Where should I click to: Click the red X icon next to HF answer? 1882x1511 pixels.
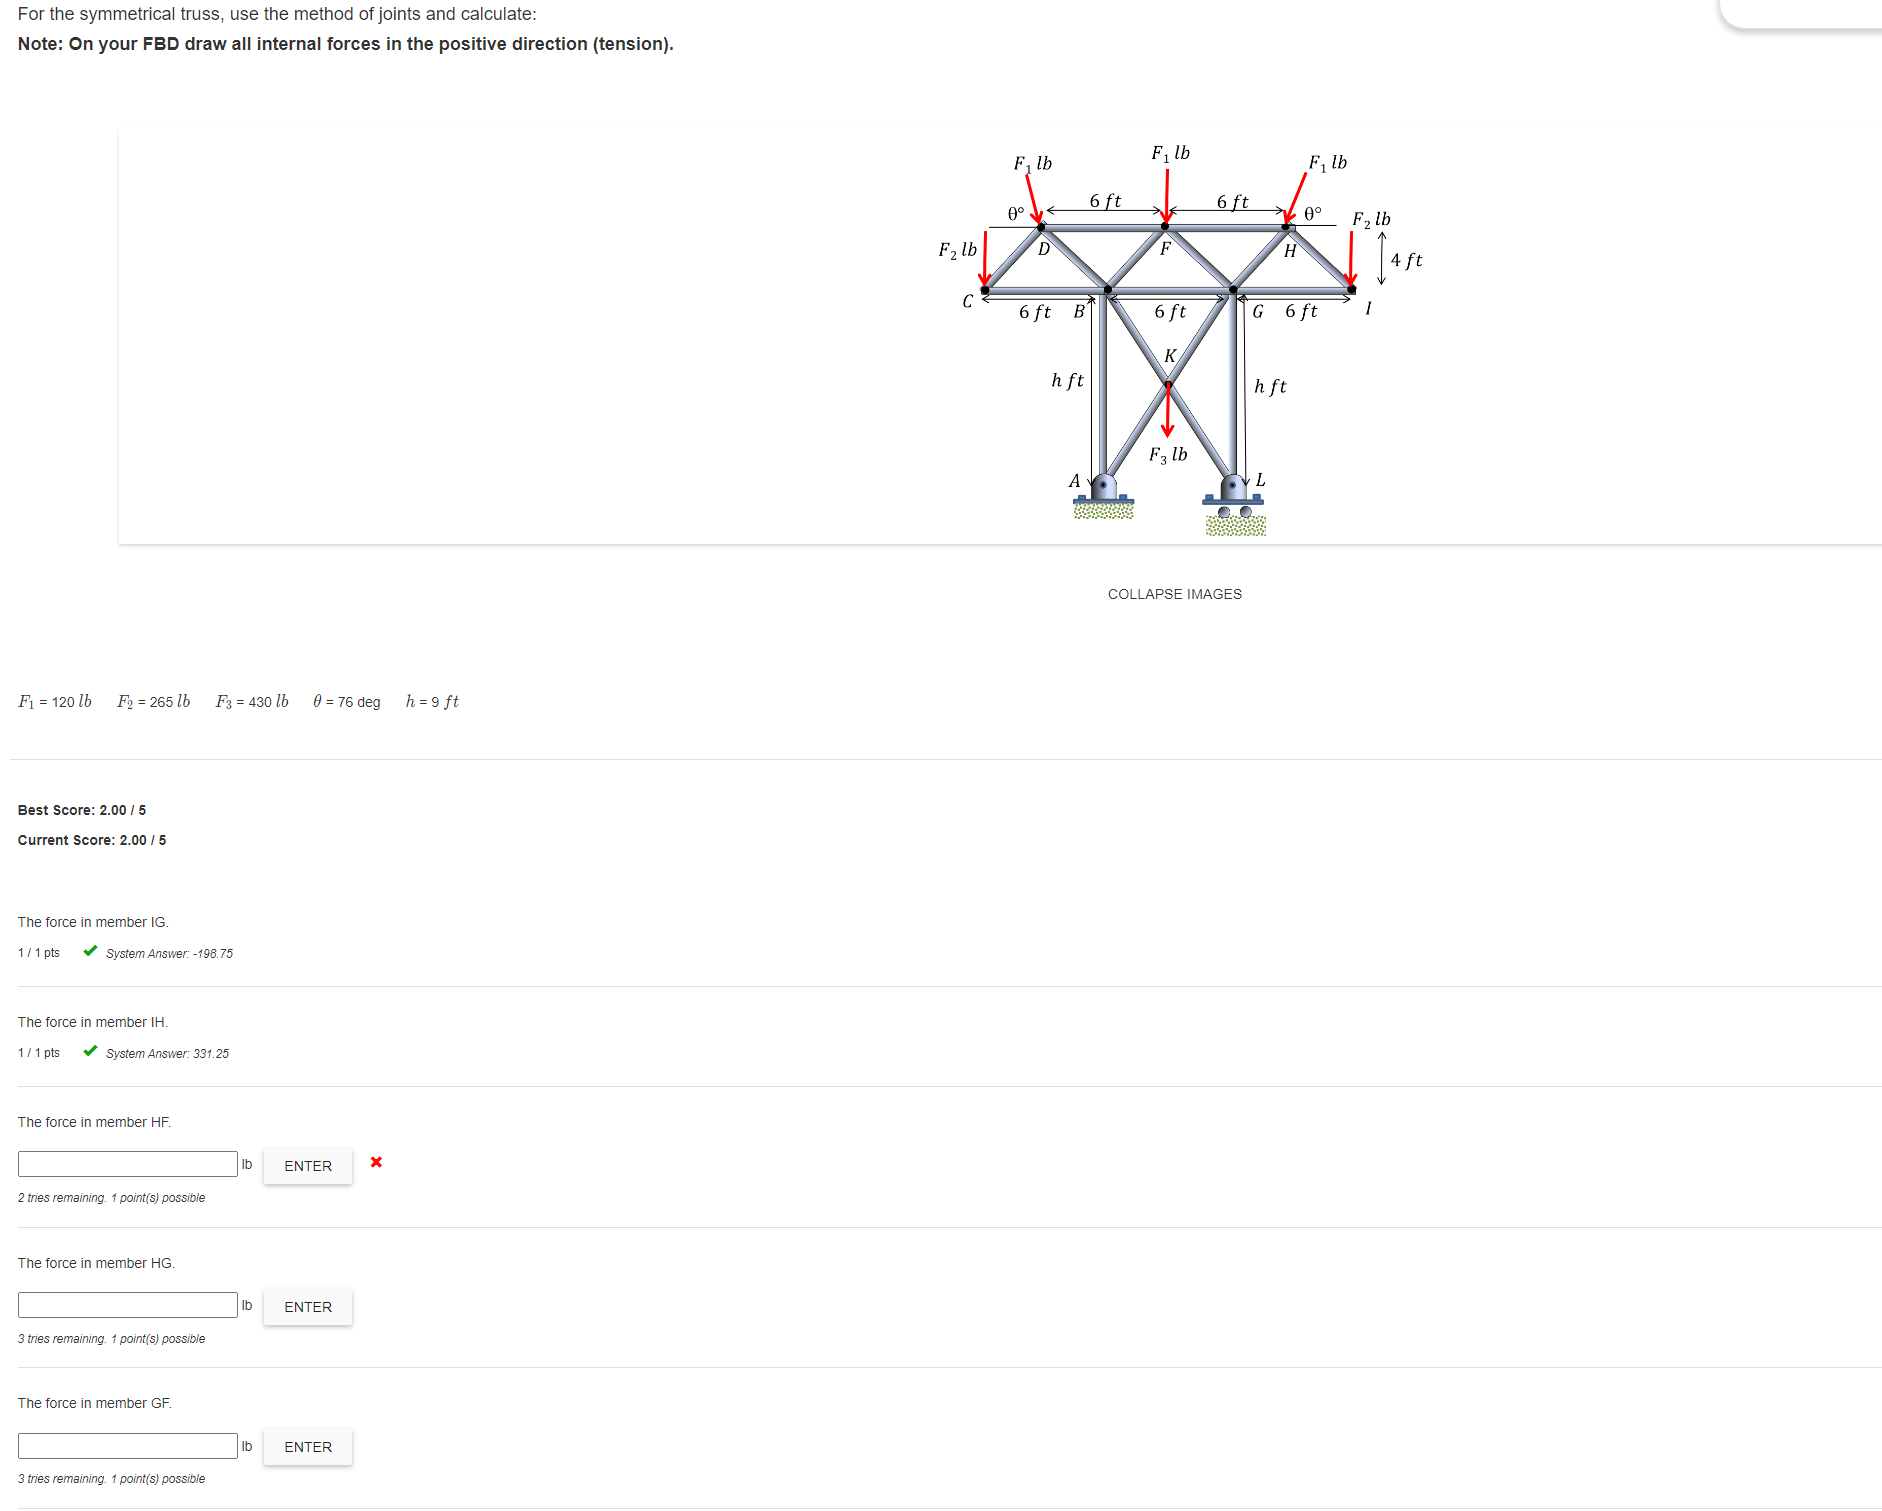[x=376, y=1162]
